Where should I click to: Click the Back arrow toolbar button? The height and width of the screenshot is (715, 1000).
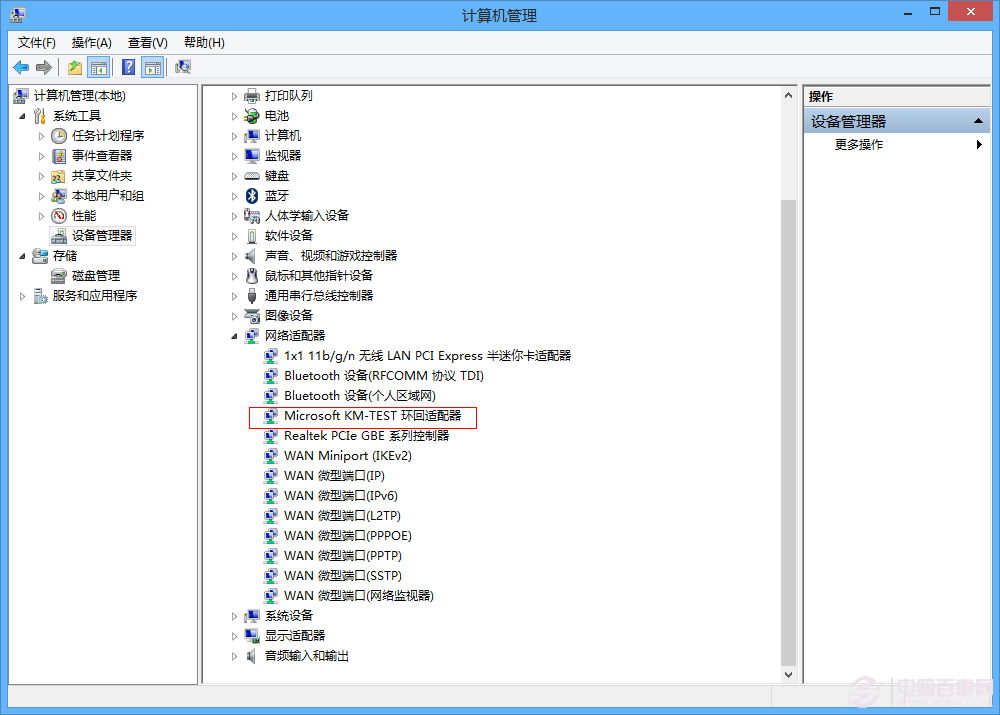click(21, 67)
